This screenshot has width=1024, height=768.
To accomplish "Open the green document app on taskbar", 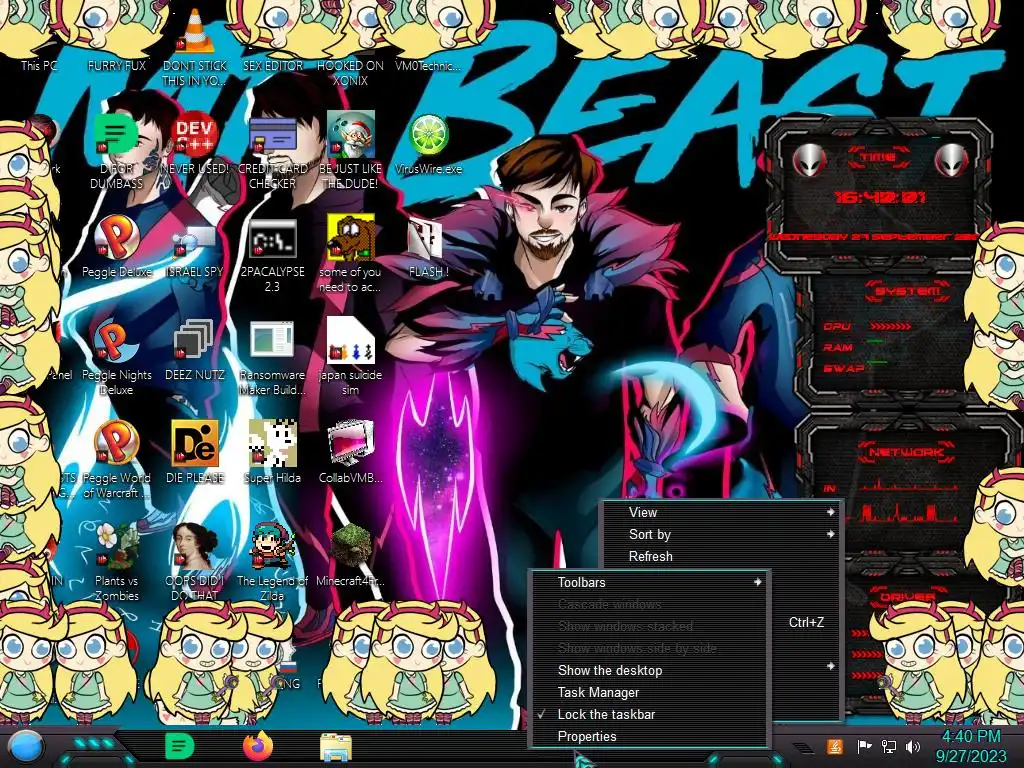I will [x=180, y=746].
